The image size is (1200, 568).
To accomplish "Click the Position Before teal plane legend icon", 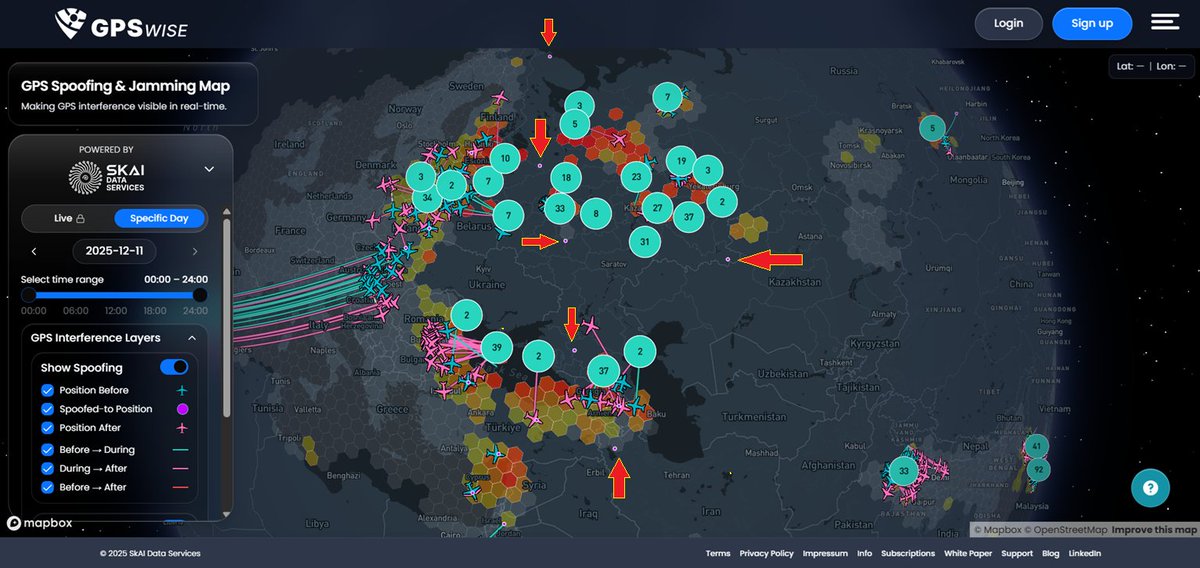I will click(182, 390).
